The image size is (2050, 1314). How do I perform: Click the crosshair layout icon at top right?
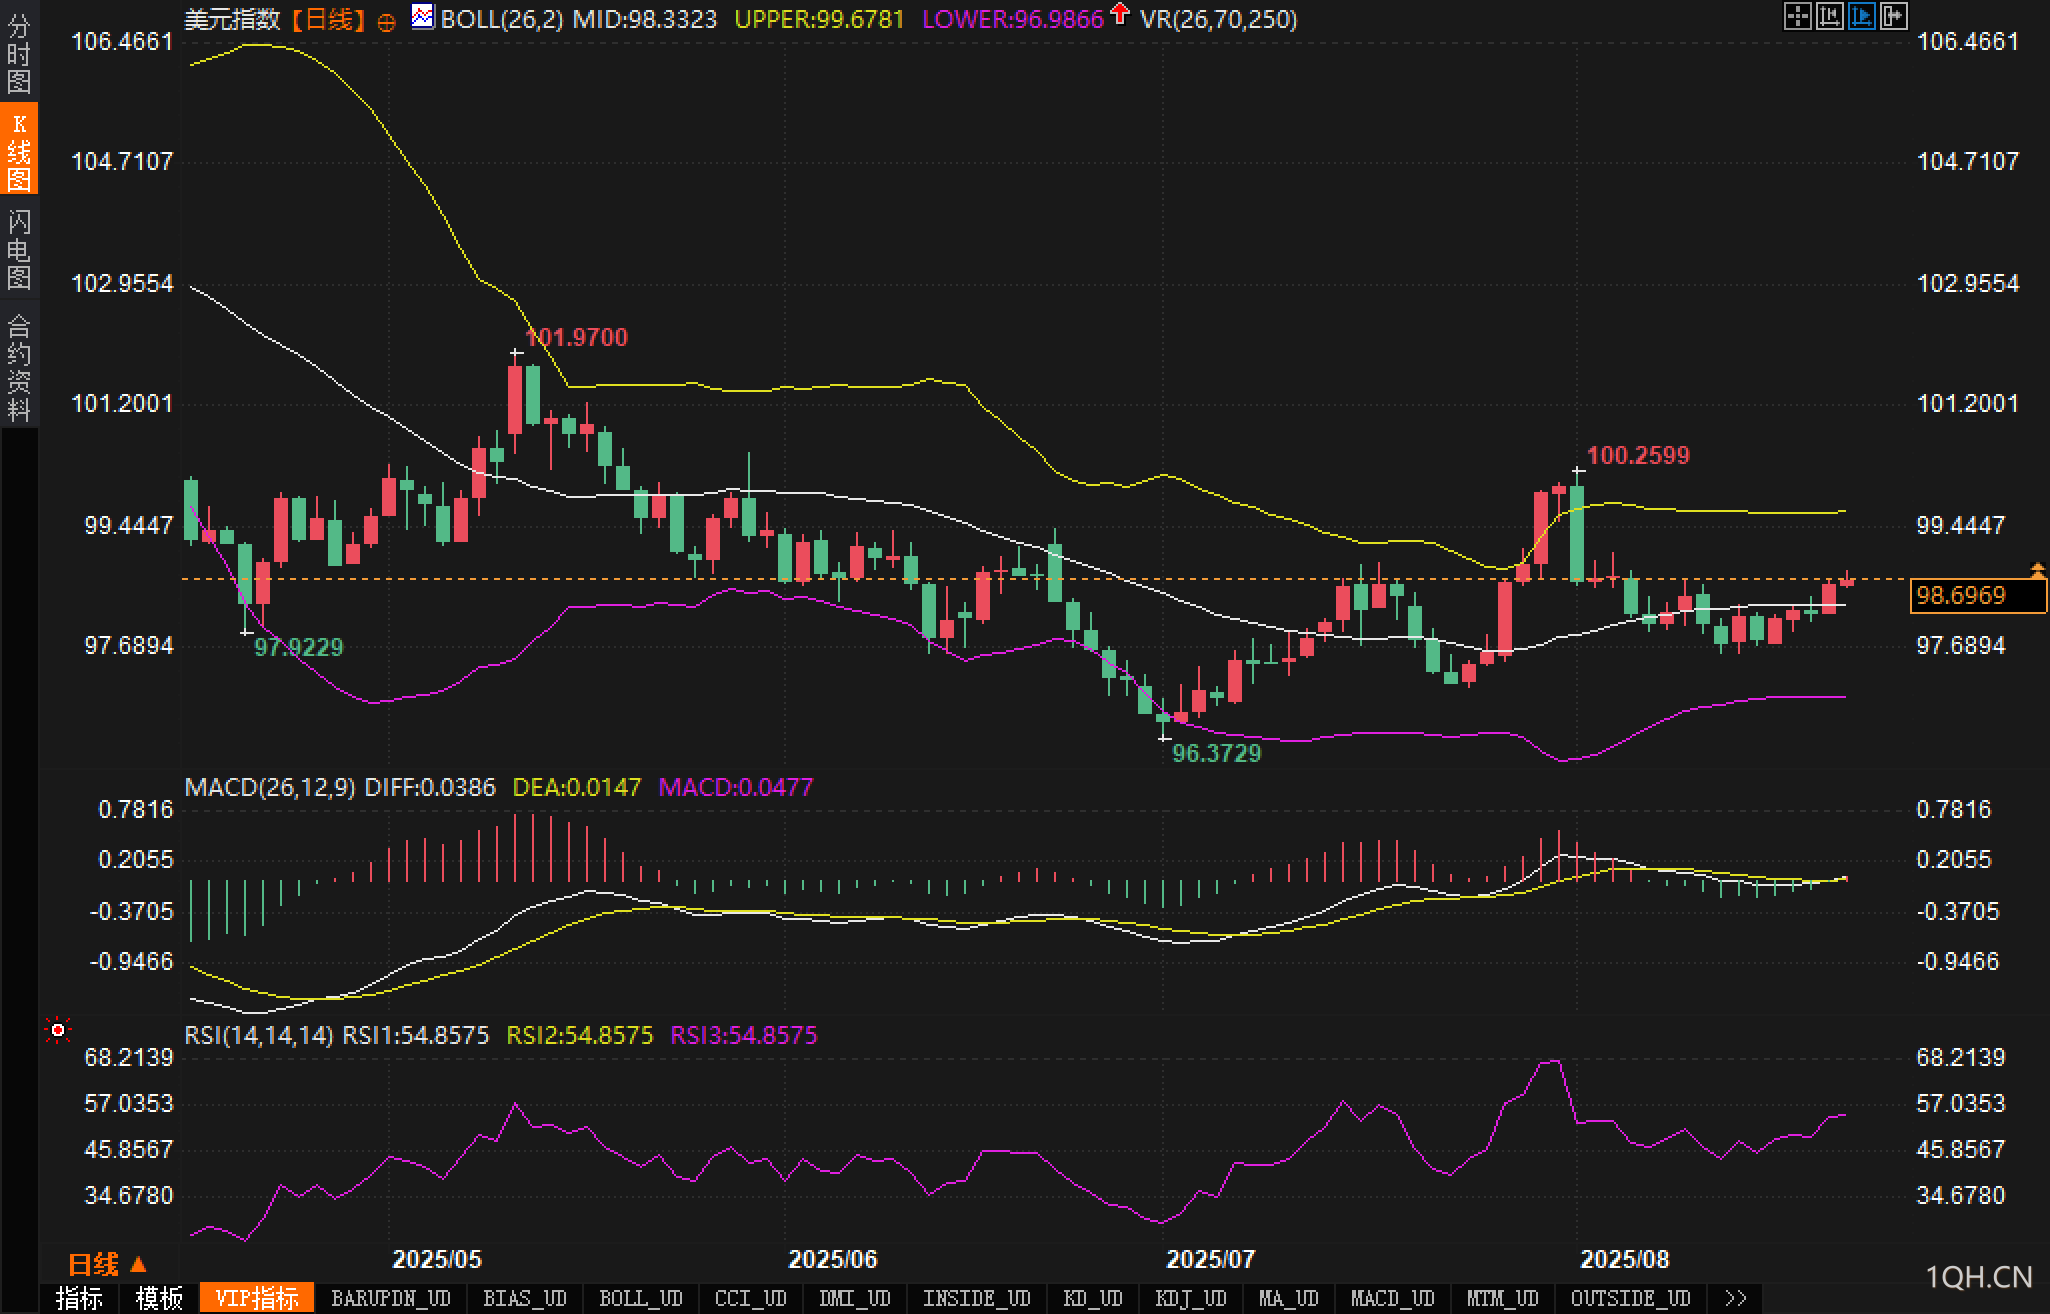click(1797, 16)
